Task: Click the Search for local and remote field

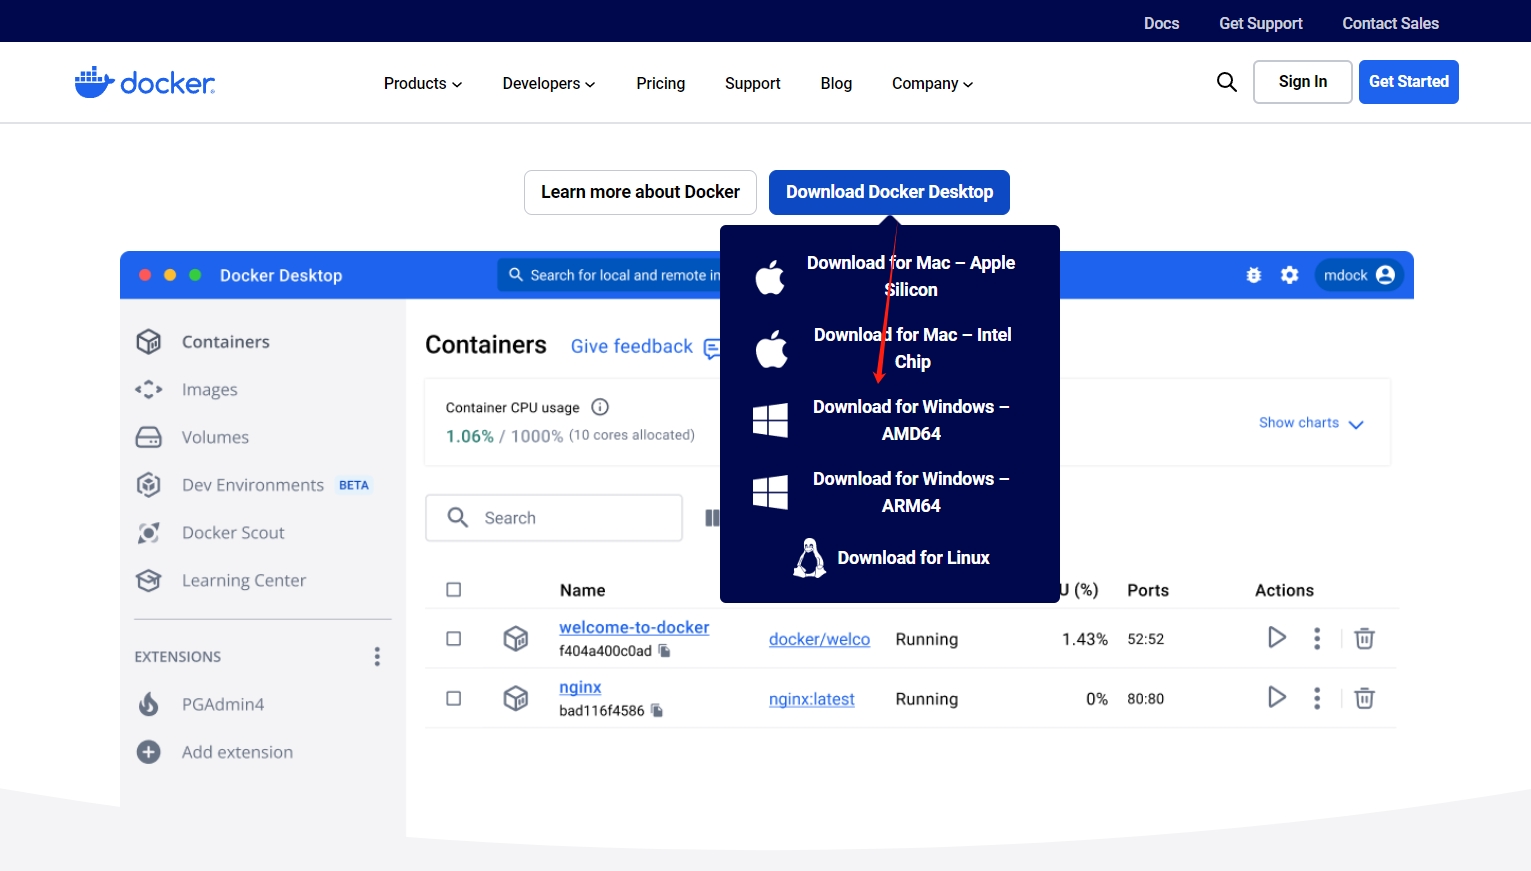Action: 610,275
